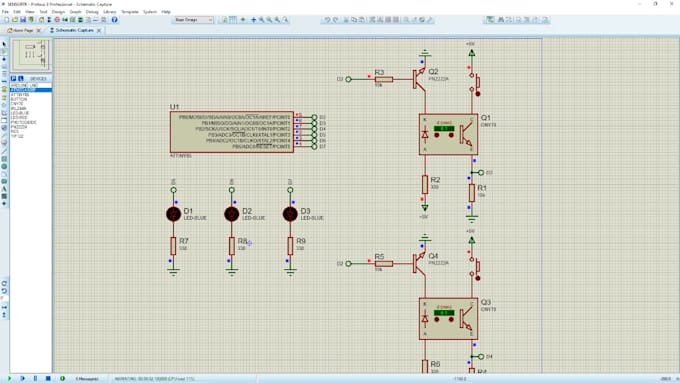Click the Redo toolbar icon
Screen dimensions: 680x383
(x=336, y=20)
